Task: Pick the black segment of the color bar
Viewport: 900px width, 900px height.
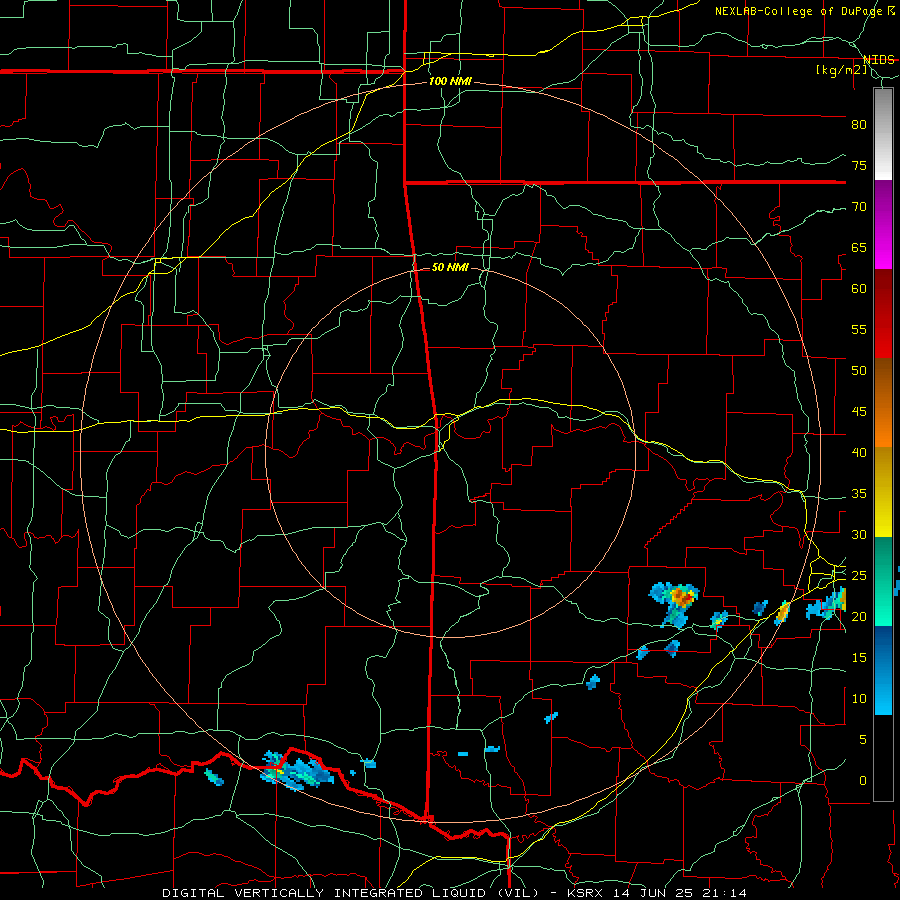Action: tap(883, 758)
